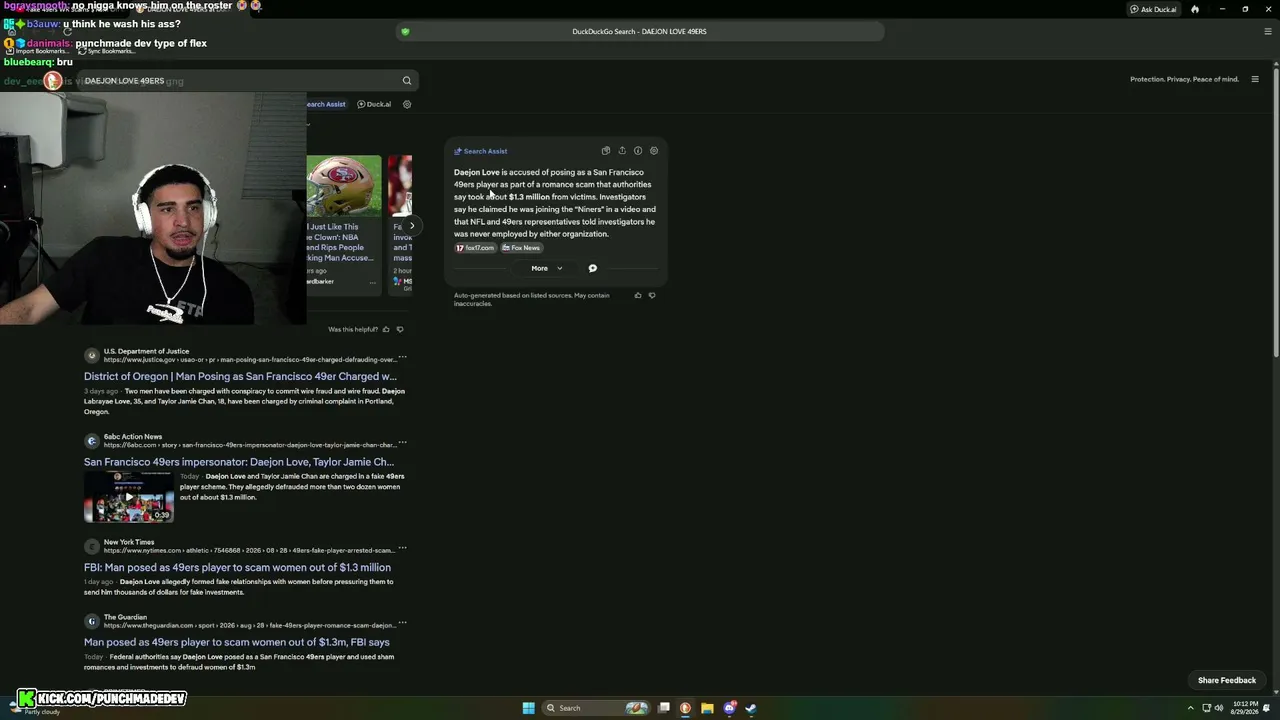Open the Fox News source chip

[x=521, y=248]
